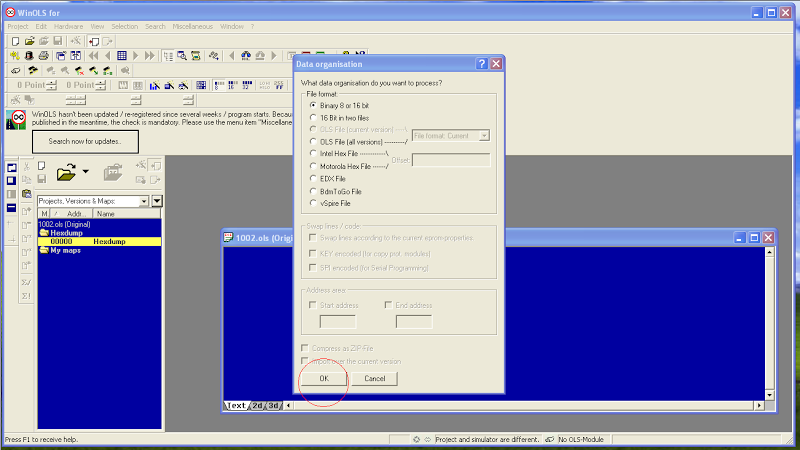
Task: Click the Start address text field
Action: click(338, 321)
